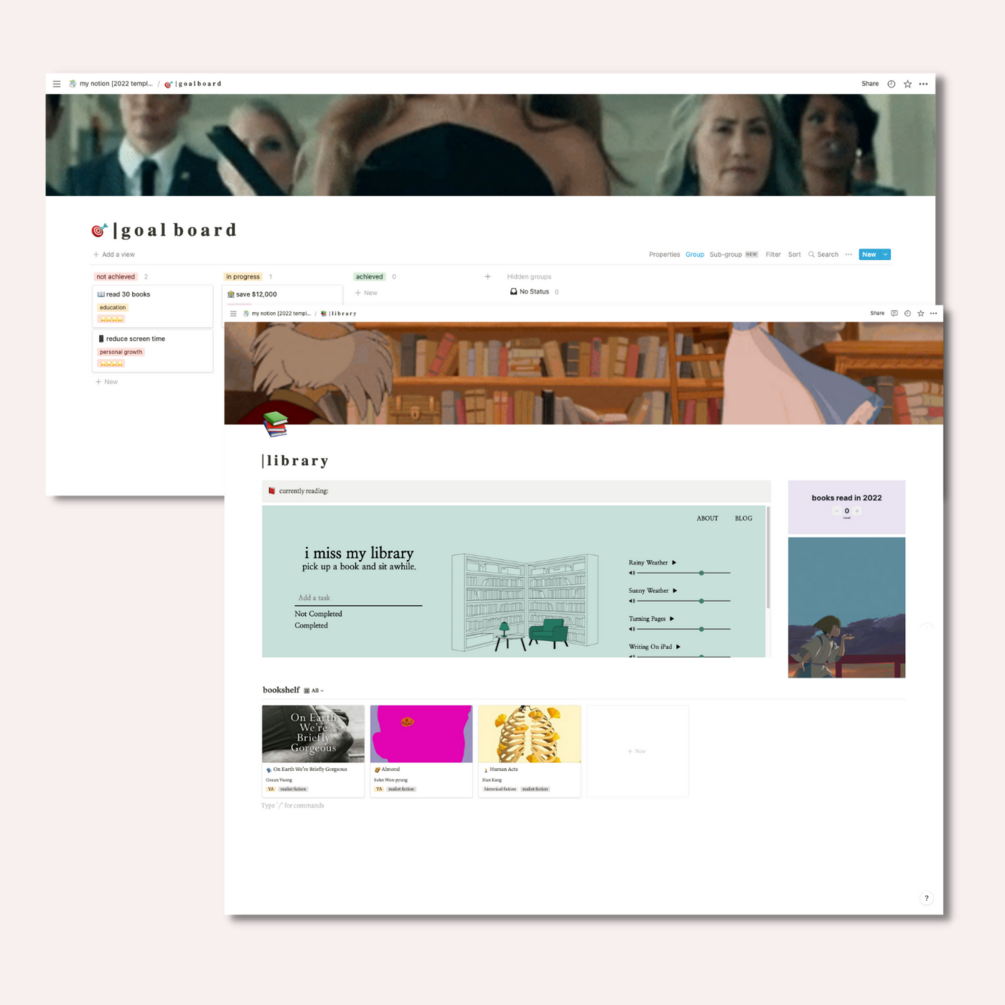Add a new group with plus icon

point(488,277)
